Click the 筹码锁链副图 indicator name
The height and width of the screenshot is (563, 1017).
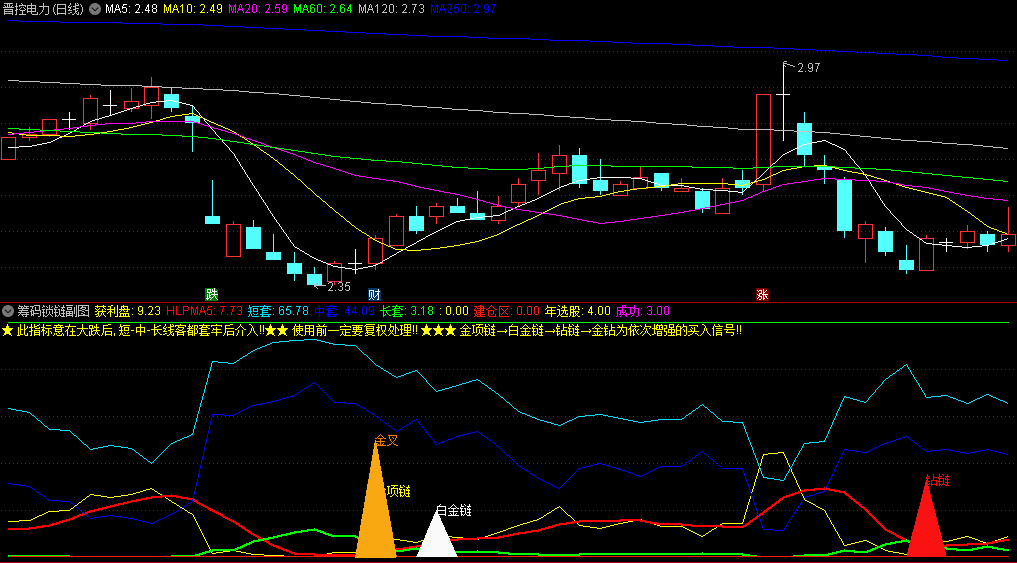[x=54, y=311]
